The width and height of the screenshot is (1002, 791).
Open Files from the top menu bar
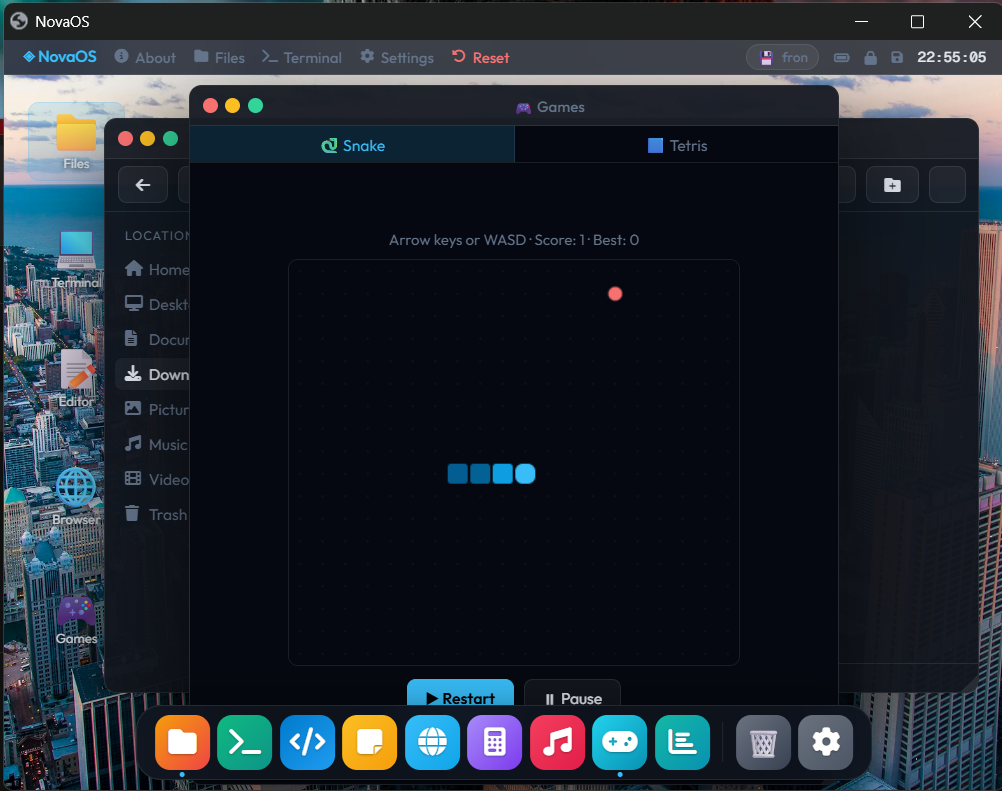click(219, 58)
